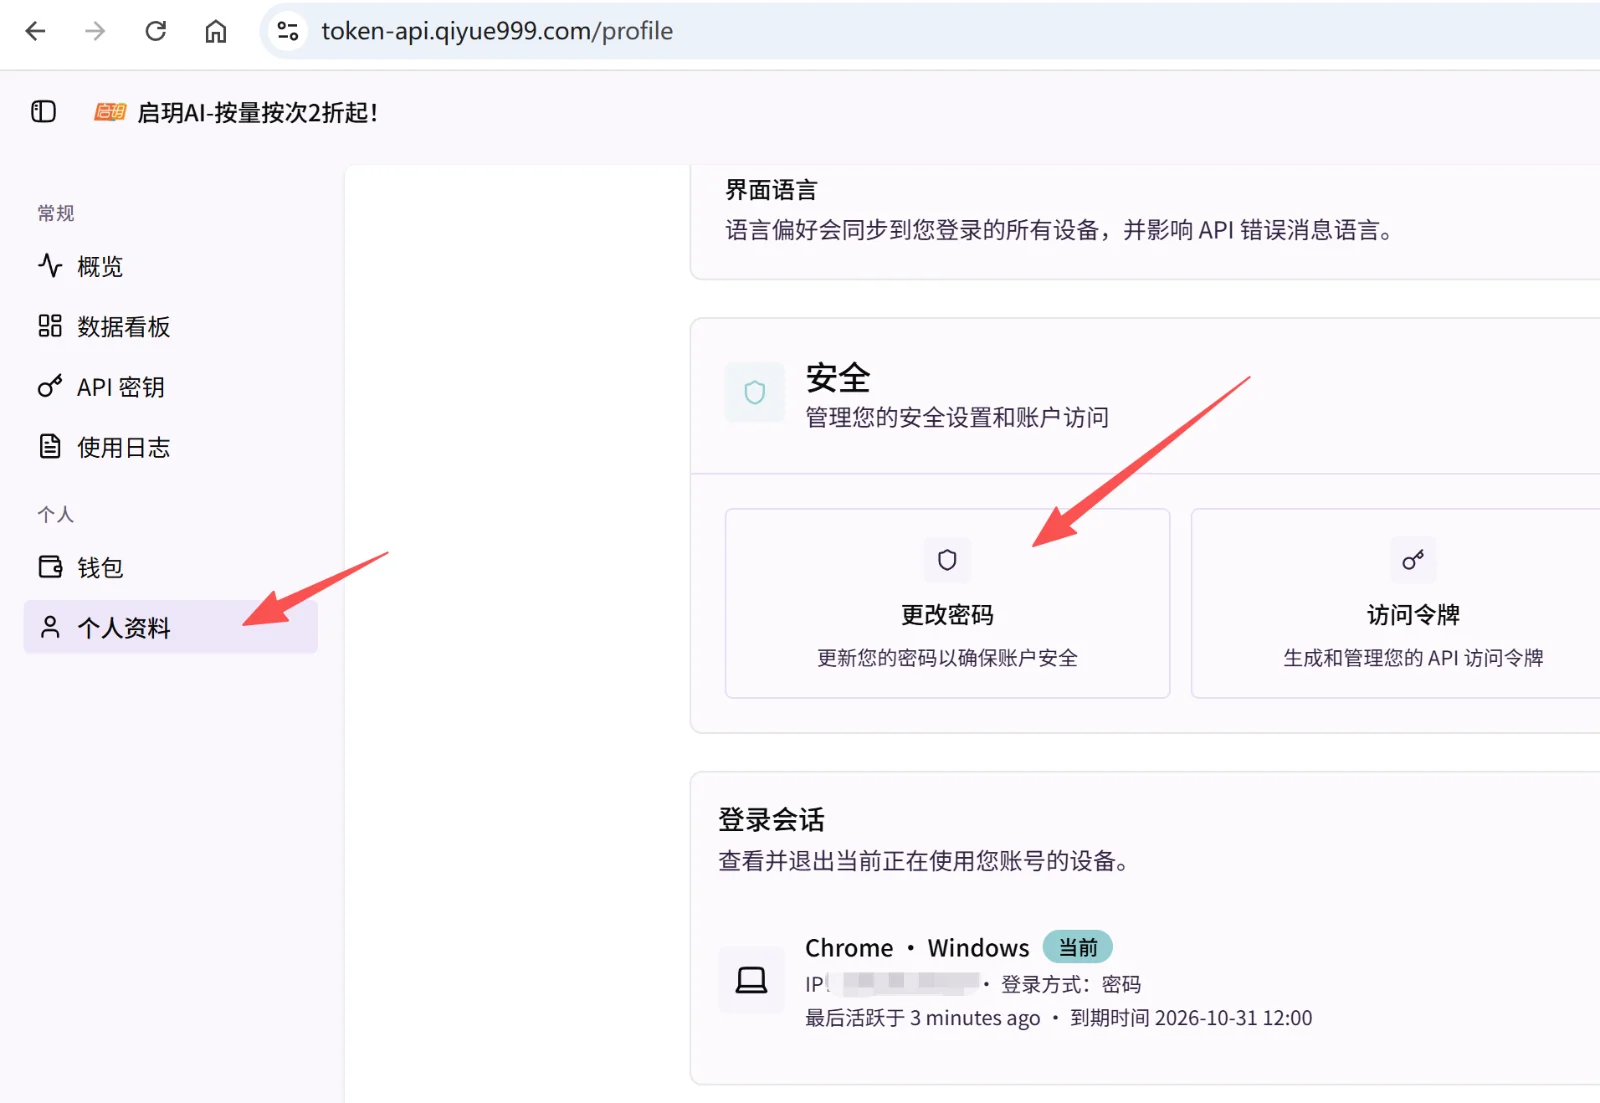Open site info icon in address bar
The height and width of the screenshot is (1103, 1600).
tap(288, 31)
